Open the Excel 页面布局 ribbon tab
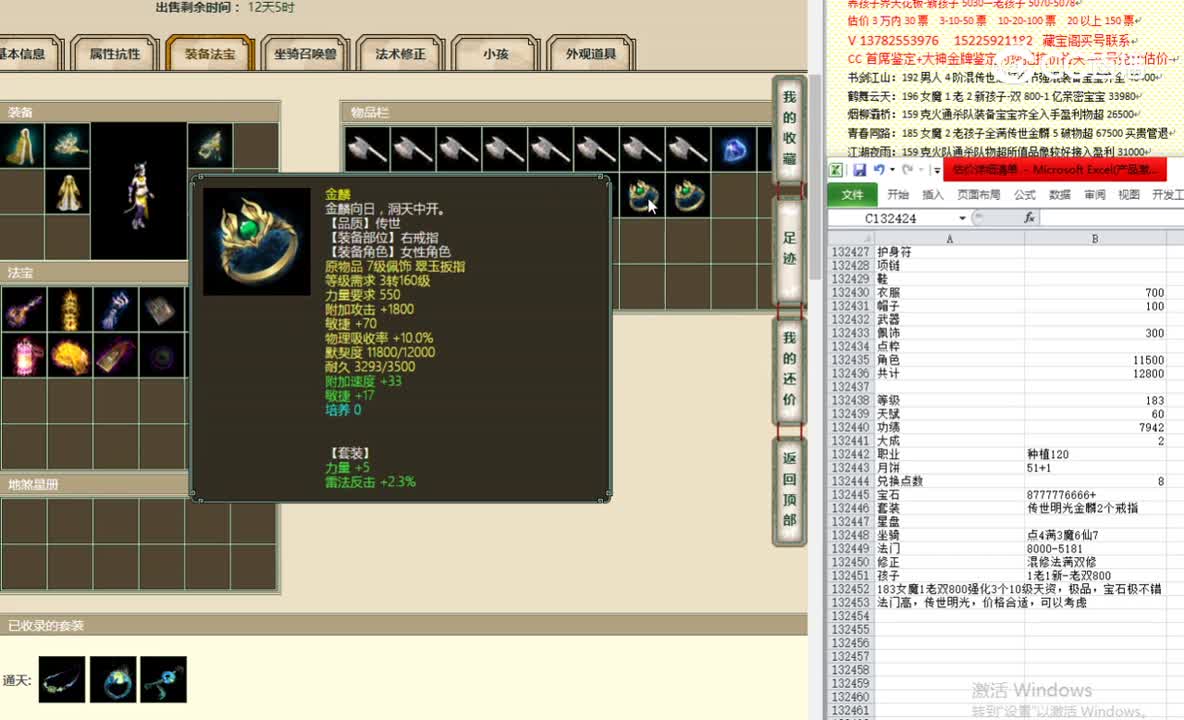Viewport: 1184px width, 720px height. [x=979, y=195]
